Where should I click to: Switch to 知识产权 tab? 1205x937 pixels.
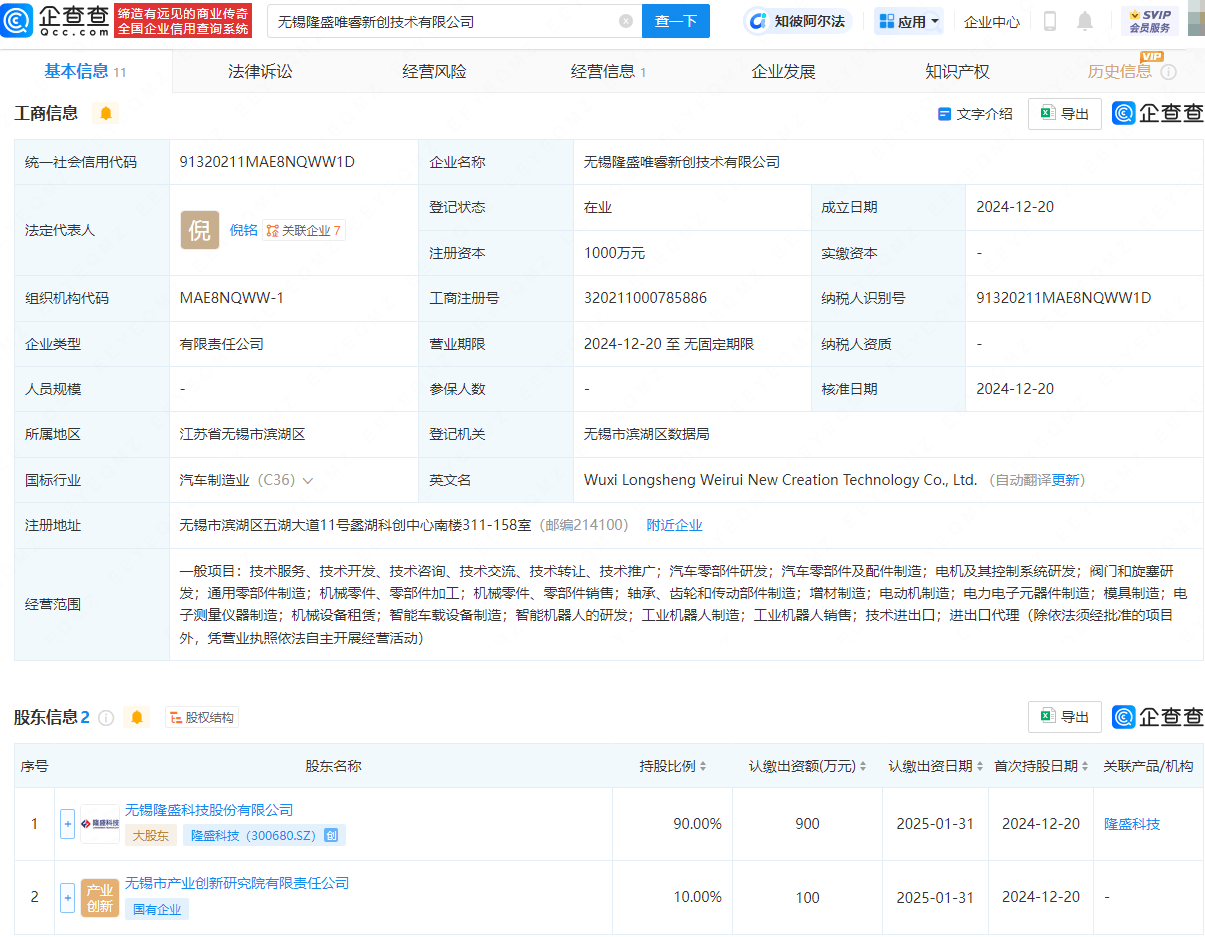(957, 72)
